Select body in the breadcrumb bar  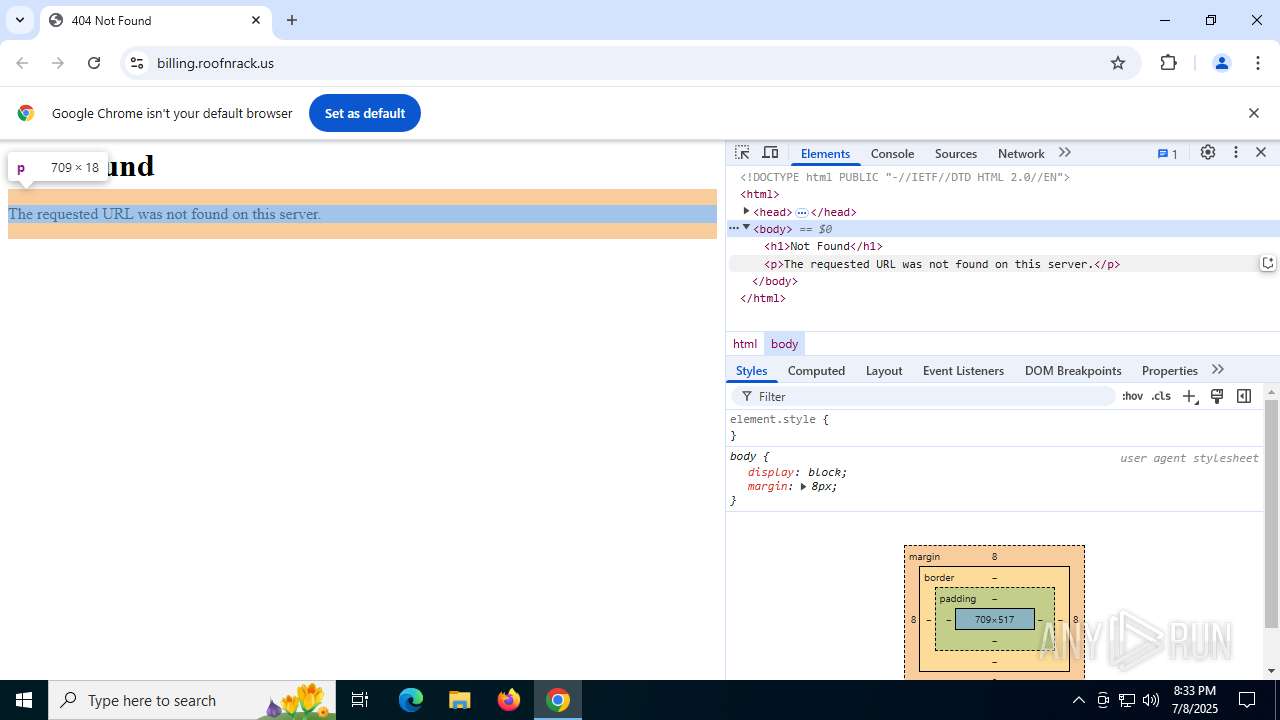[x=784, y=344]
